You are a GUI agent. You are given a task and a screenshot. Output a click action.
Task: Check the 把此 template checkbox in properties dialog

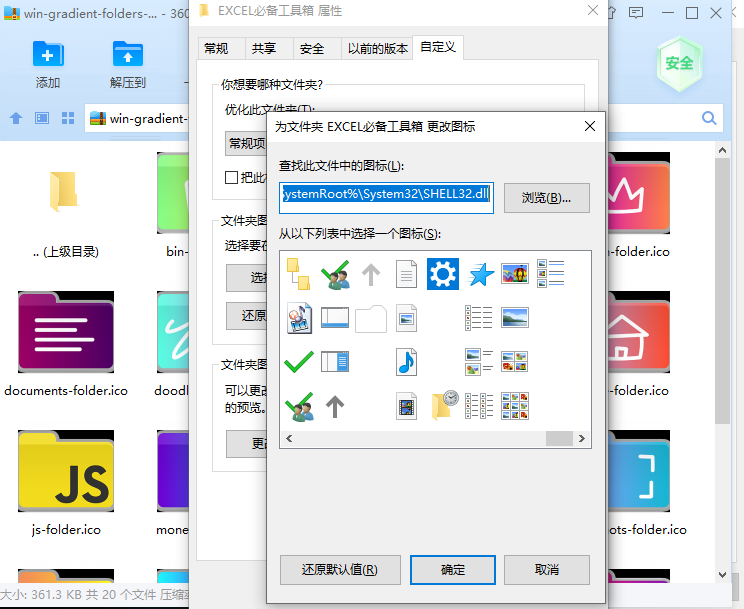pos(231,178)
